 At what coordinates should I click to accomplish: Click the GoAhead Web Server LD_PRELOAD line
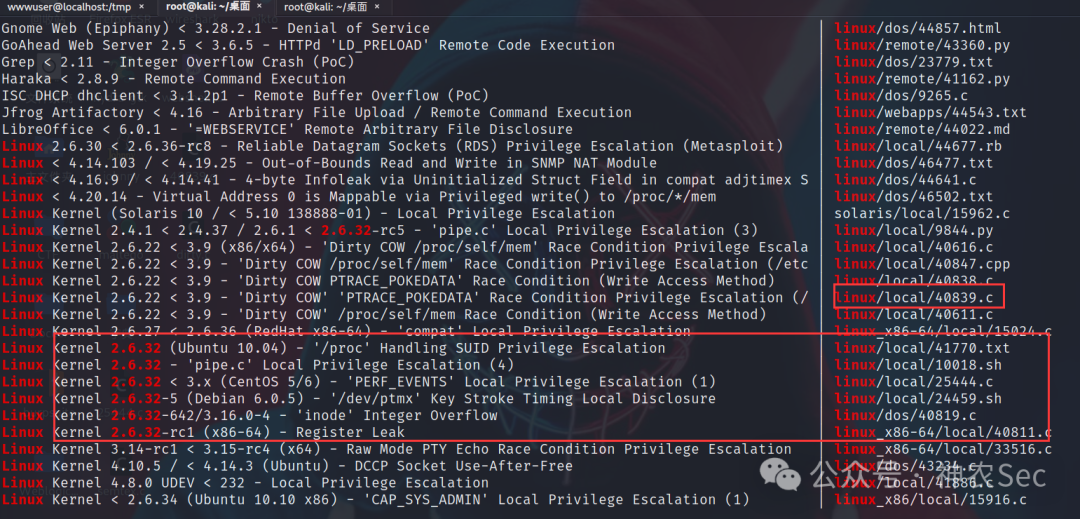(308, 45)
